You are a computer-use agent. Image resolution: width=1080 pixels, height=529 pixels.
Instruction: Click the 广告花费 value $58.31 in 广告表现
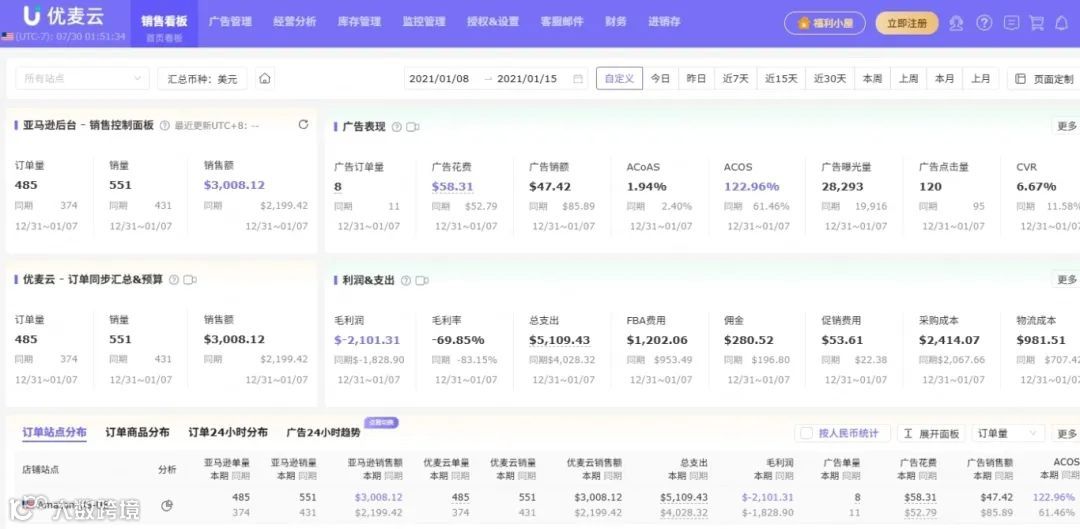(x=453, y=187)
